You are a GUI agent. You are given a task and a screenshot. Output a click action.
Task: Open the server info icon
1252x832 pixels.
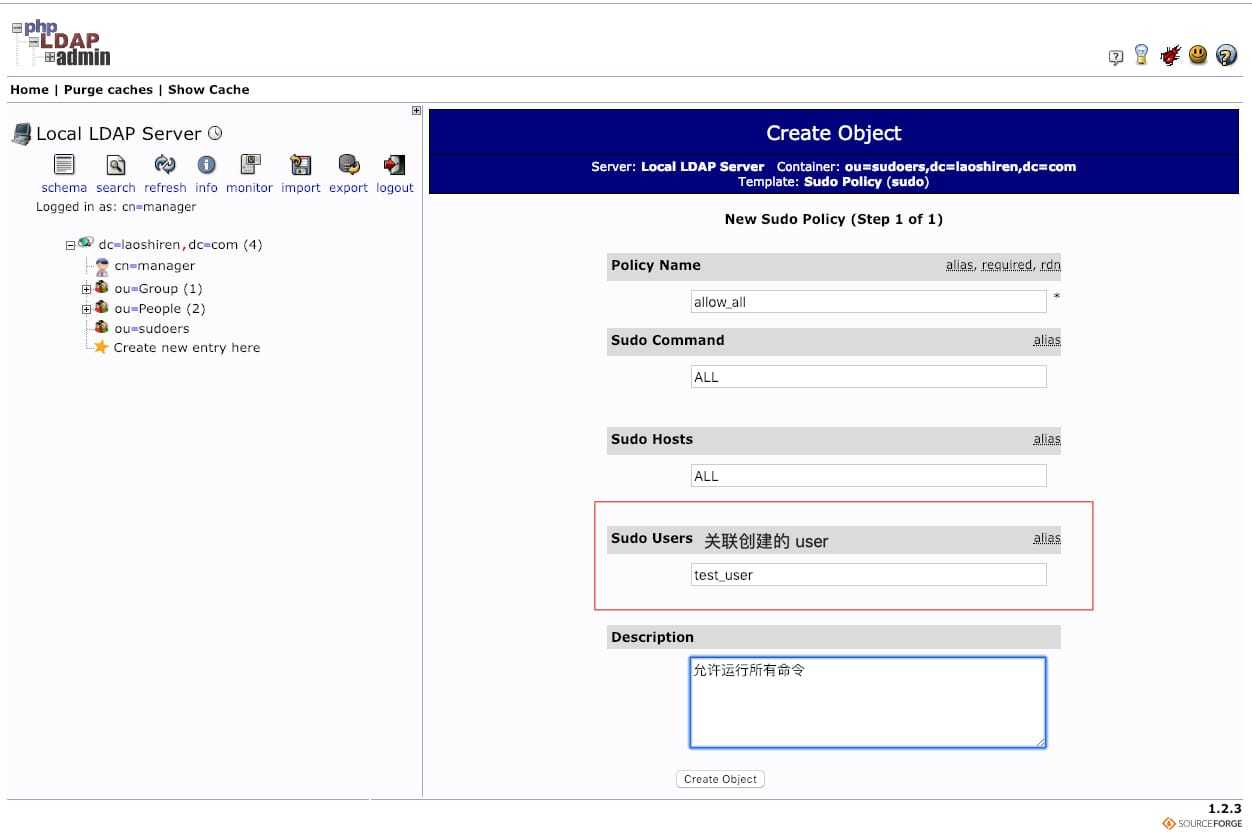coord(206,165)
